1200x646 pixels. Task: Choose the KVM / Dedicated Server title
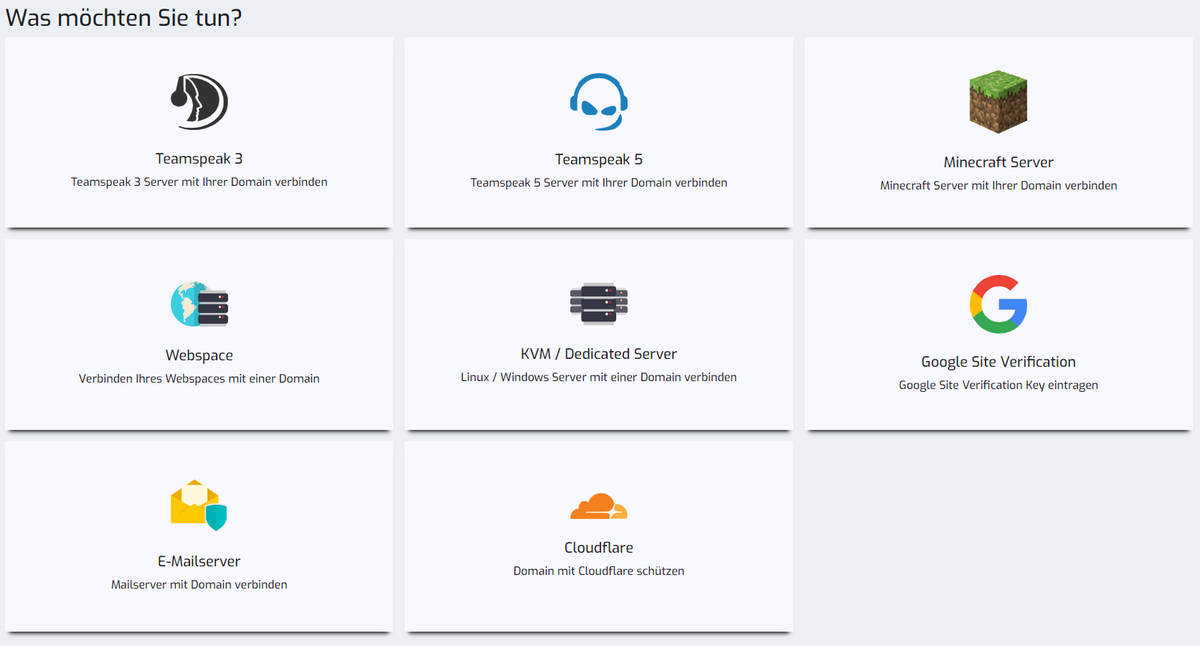click(599, 354)
